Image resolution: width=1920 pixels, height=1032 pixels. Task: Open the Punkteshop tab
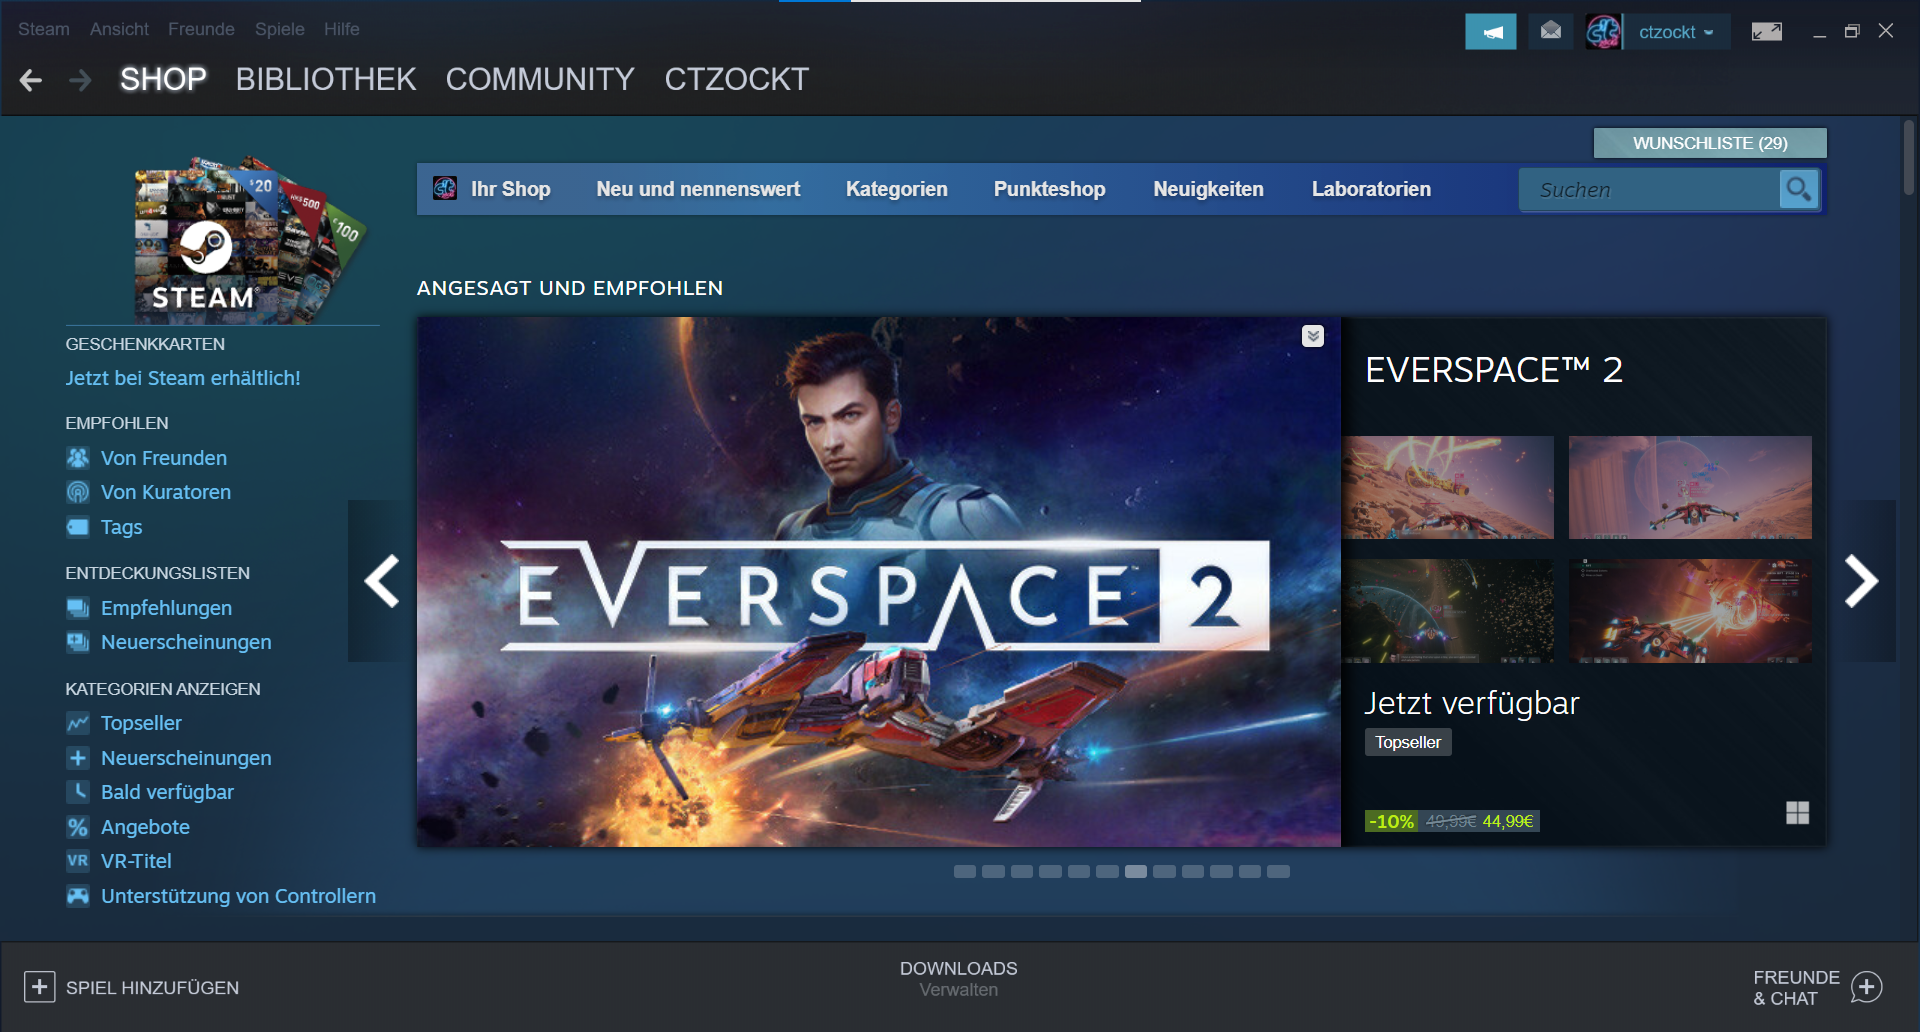(1049, 189)
